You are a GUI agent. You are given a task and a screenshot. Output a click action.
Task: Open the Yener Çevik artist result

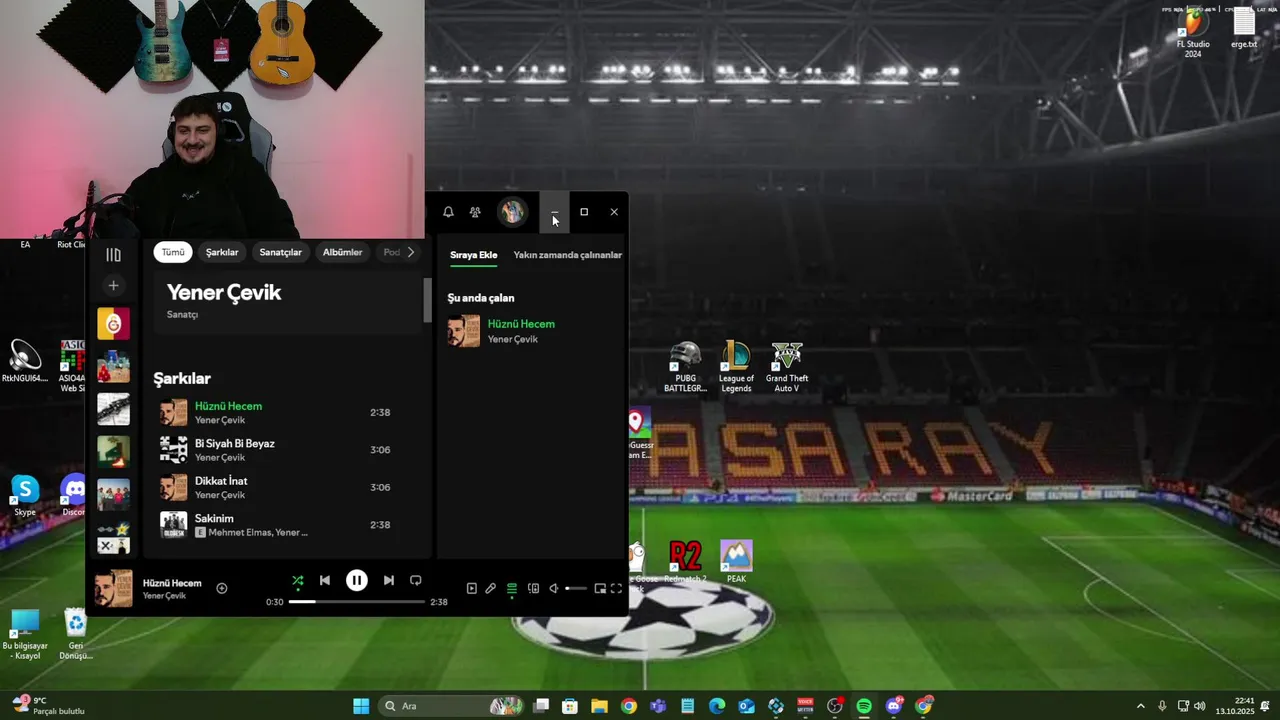(x=288, y=301)
